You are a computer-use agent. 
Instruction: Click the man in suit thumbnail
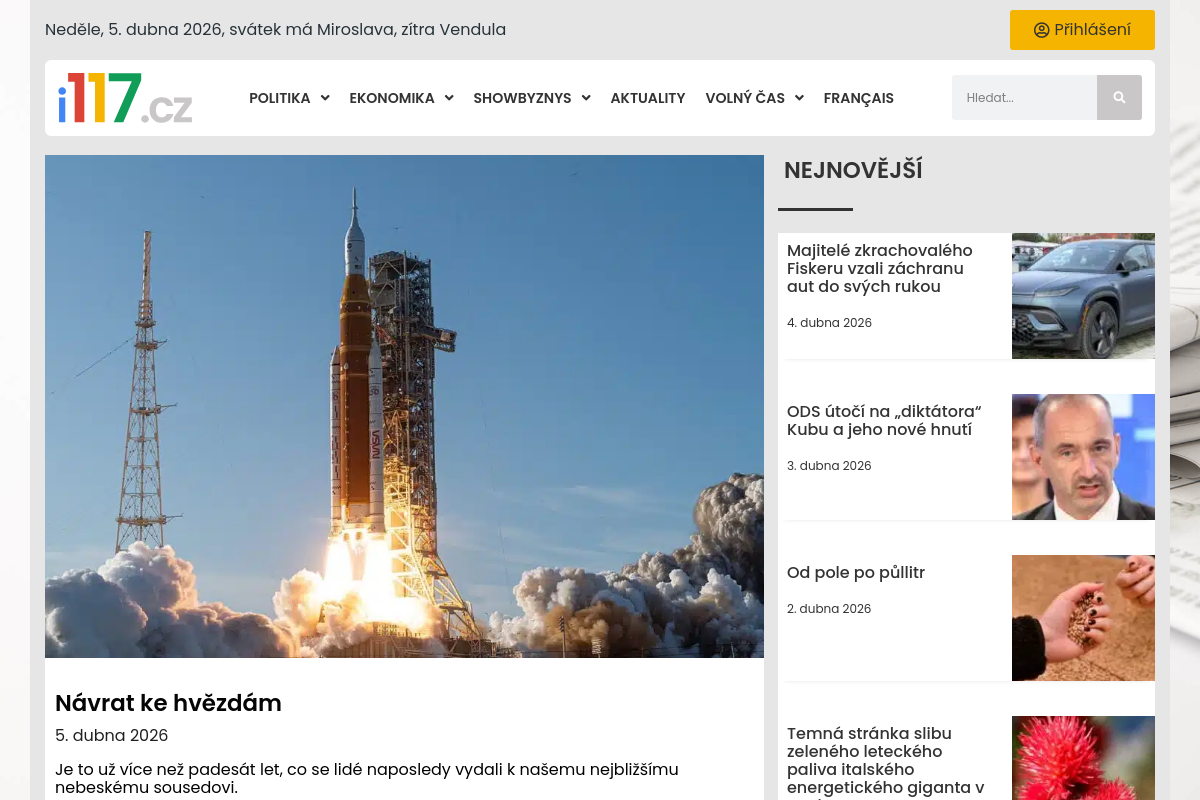(x=1083, y=457)
